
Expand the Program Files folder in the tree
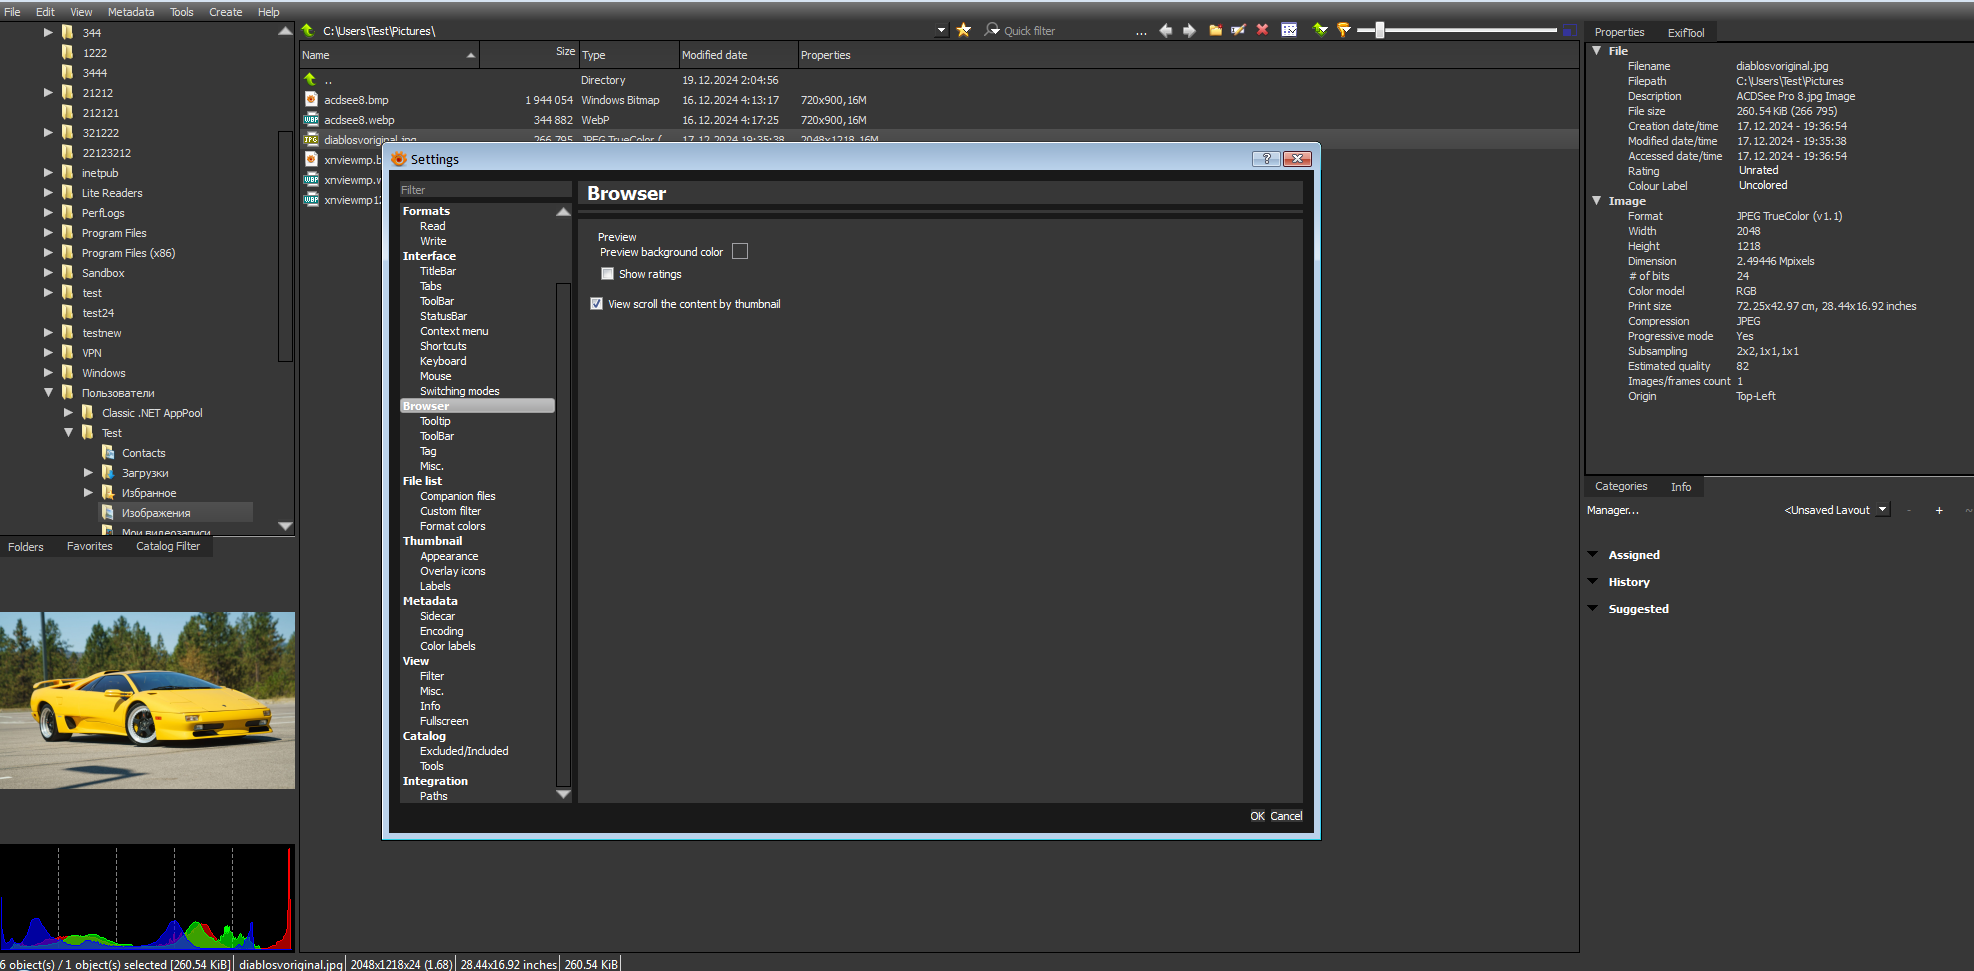[48, 233]
